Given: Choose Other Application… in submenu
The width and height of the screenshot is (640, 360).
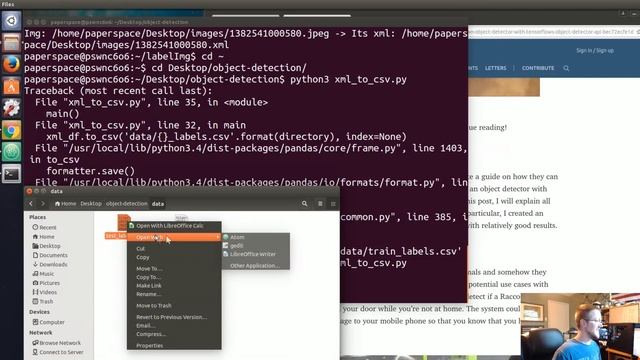Looking at the screenshot, I should coord(256,266).
